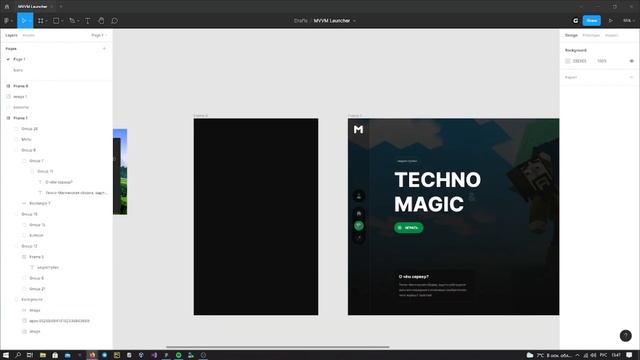Open the Frame tool options dropdown arrow
This screenshot has height=360, width=640.
coord(47,21)
